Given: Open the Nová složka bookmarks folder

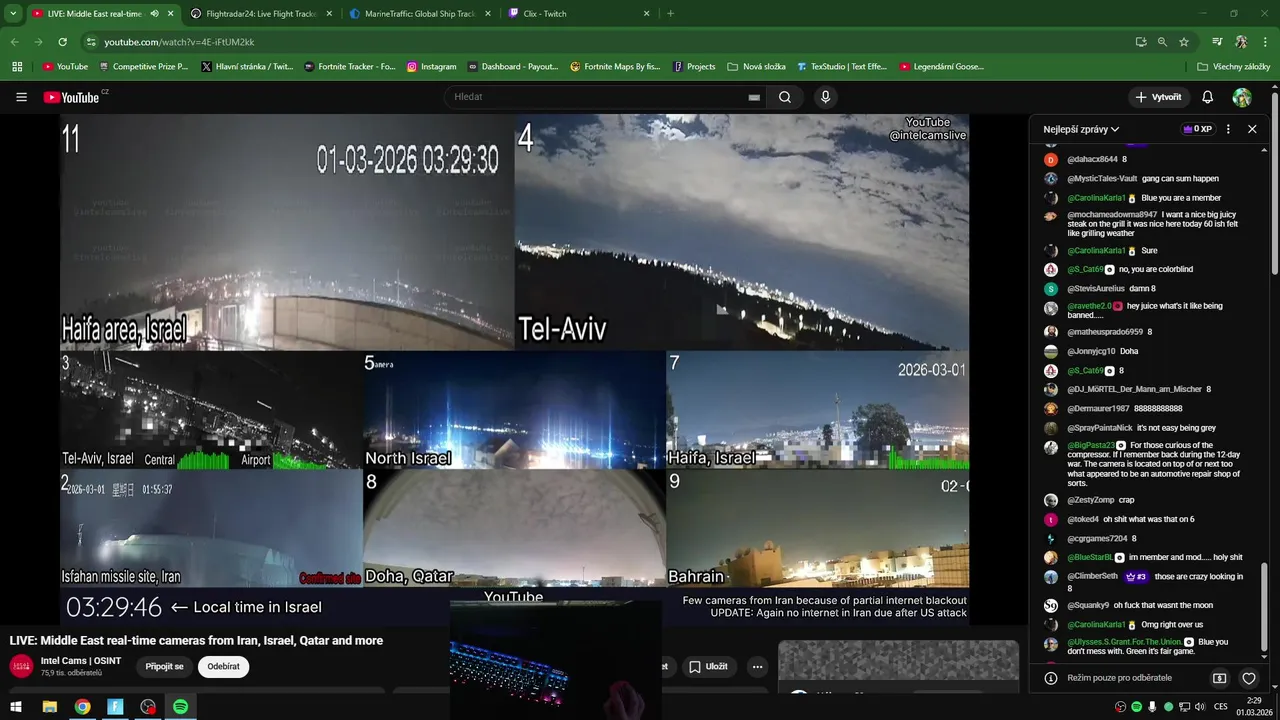Looking at the screenshot, I should (756, 67).
